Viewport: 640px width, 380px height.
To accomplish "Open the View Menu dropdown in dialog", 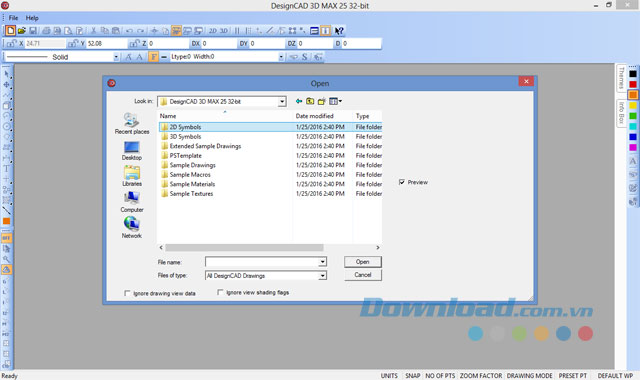I will click(x=336, y=101).
